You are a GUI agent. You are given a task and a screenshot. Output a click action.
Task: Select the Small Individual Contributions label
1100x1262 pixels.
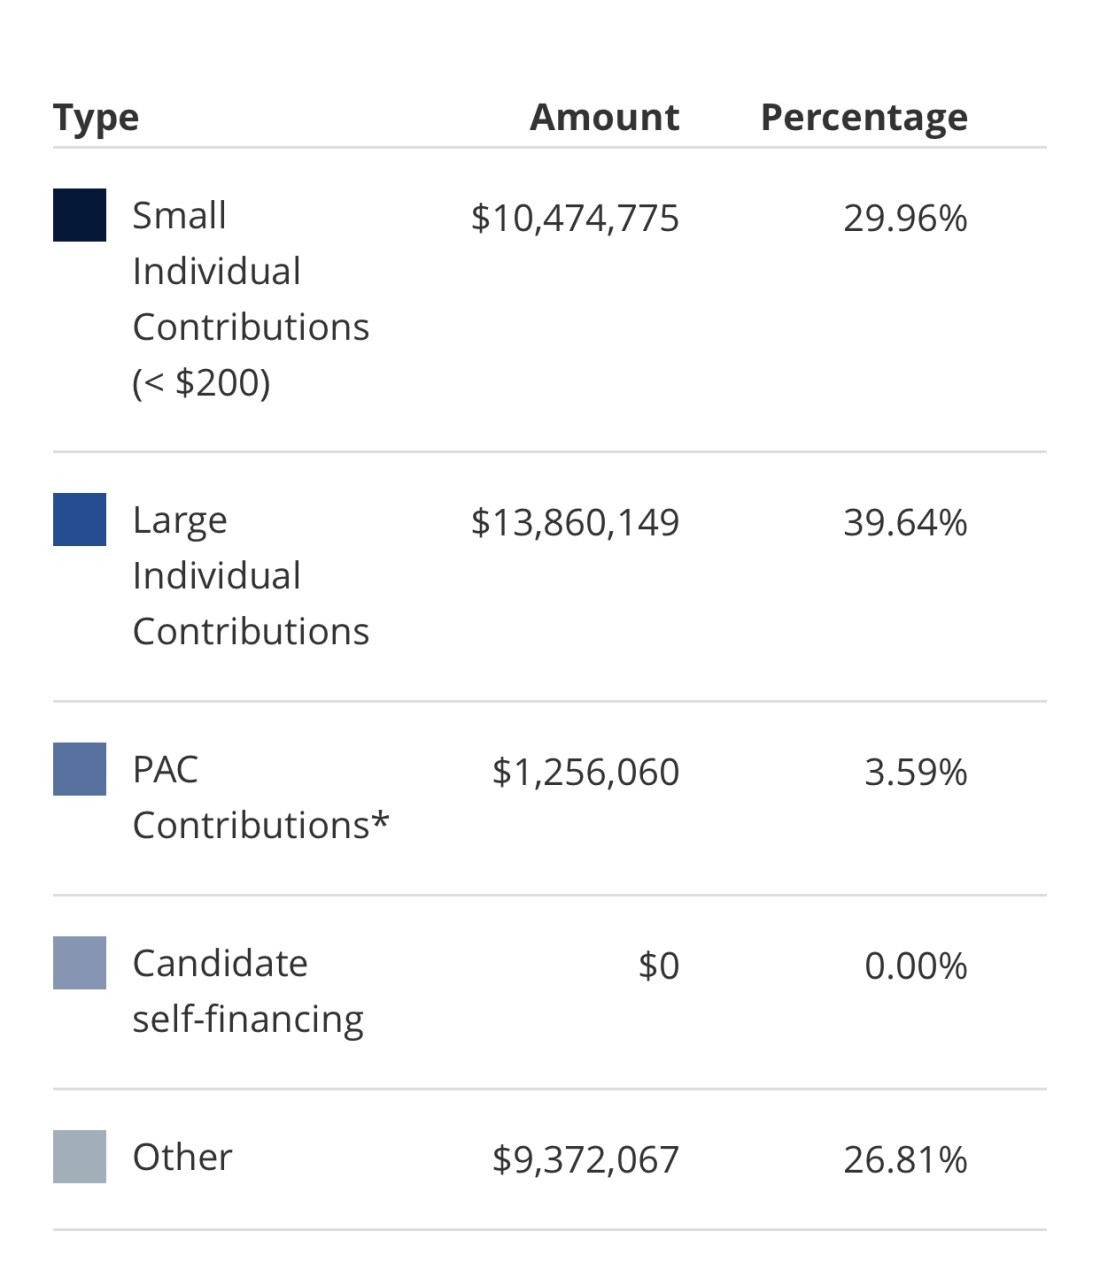click(250, 298)
